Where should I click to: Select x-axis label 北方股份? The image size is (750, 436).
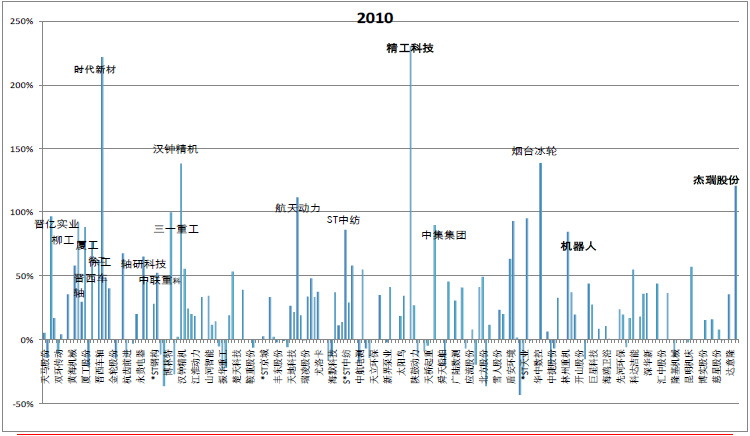484,367
